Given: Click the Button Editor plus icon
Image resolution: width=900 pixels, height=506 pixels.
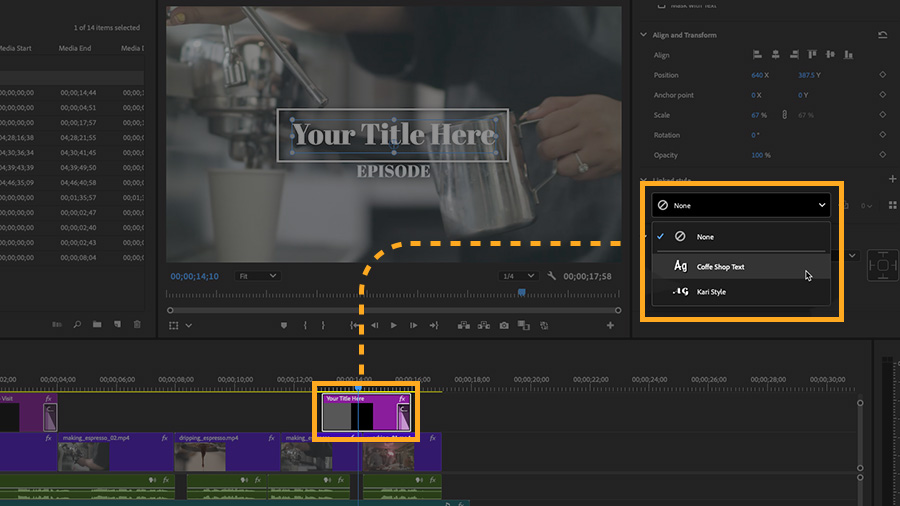Looking at the screenshot, I should [610, 325].
